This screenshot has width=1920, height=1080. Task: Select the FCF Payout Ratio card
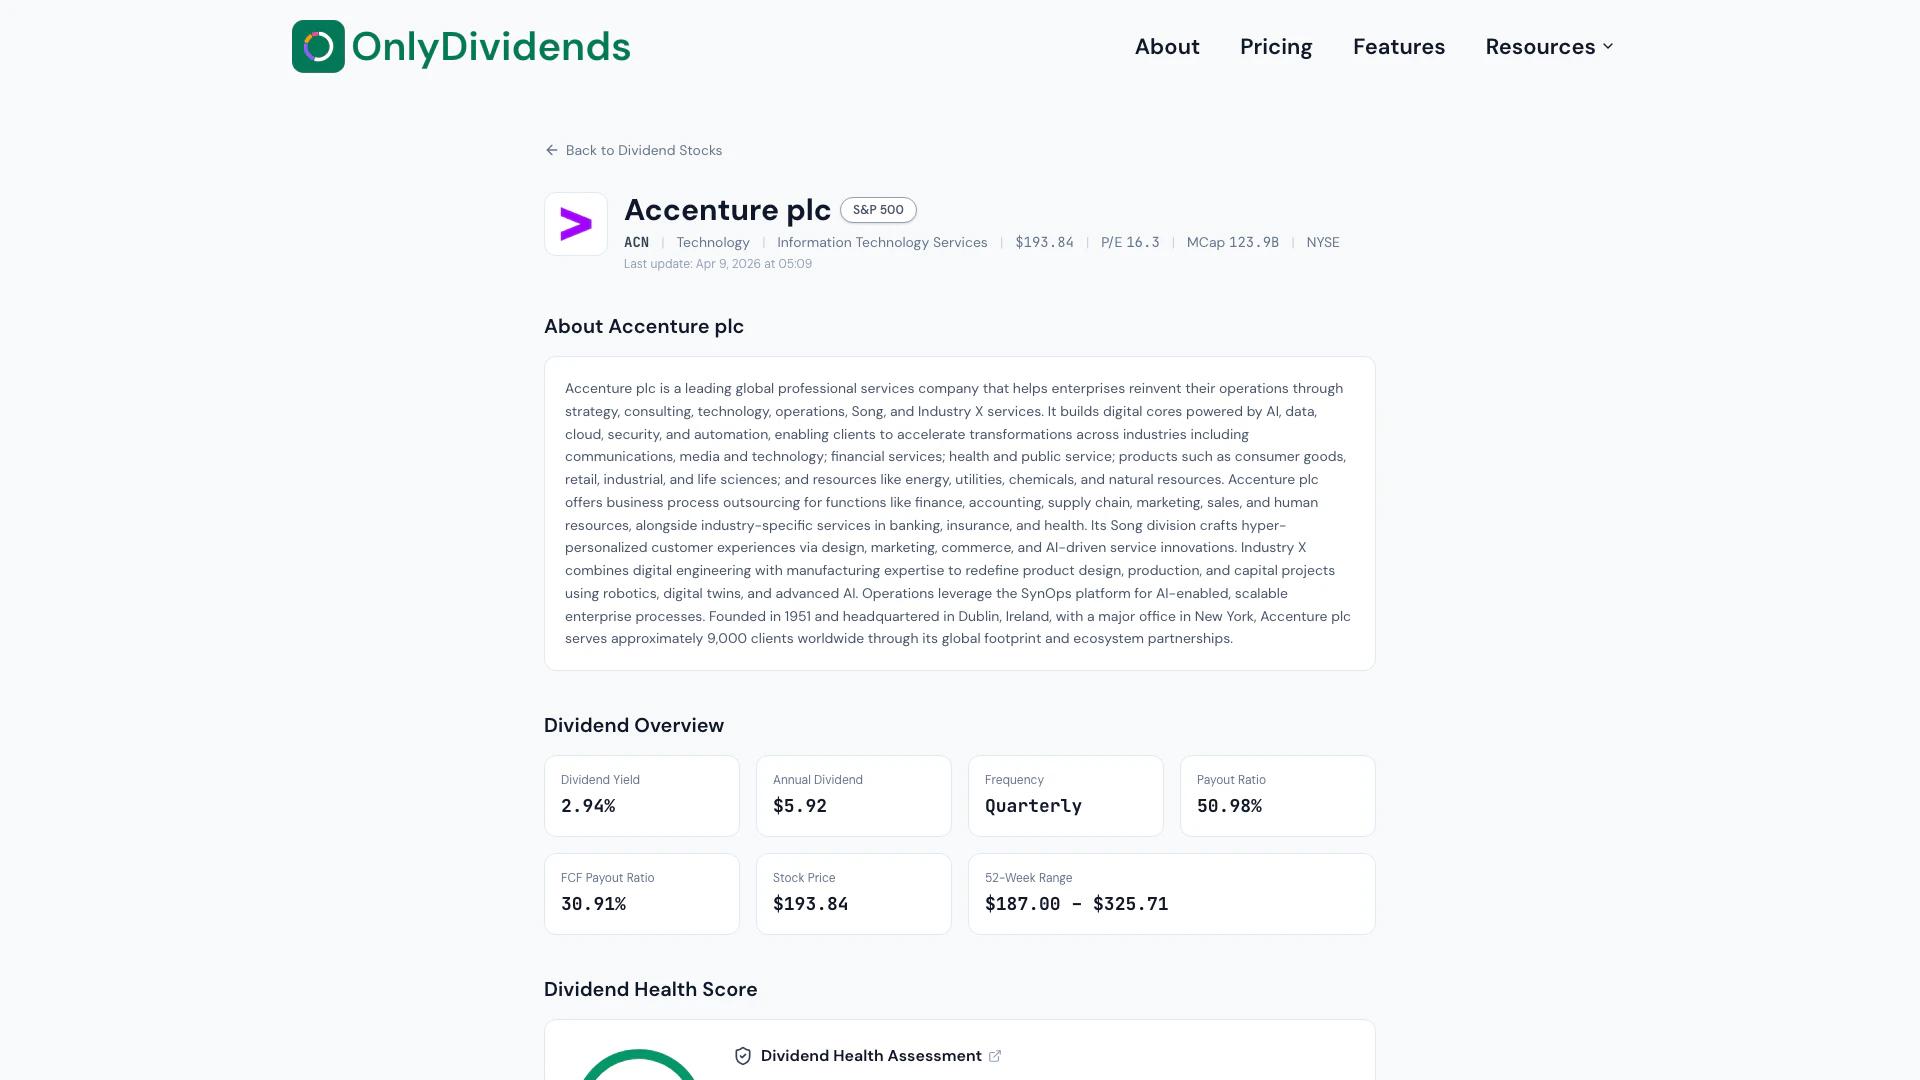pyautogui.click(x=642, y=894)
